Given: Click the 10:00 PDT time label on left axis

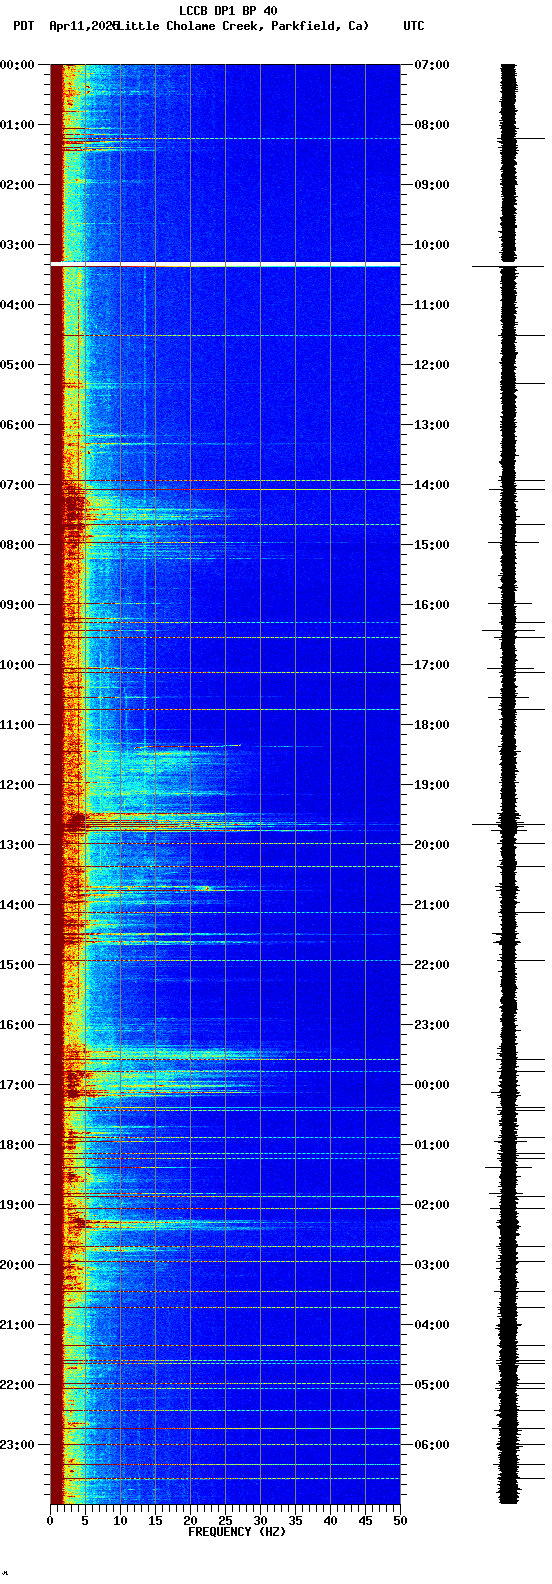Looking at the screenshot, I should coord(17,665).
